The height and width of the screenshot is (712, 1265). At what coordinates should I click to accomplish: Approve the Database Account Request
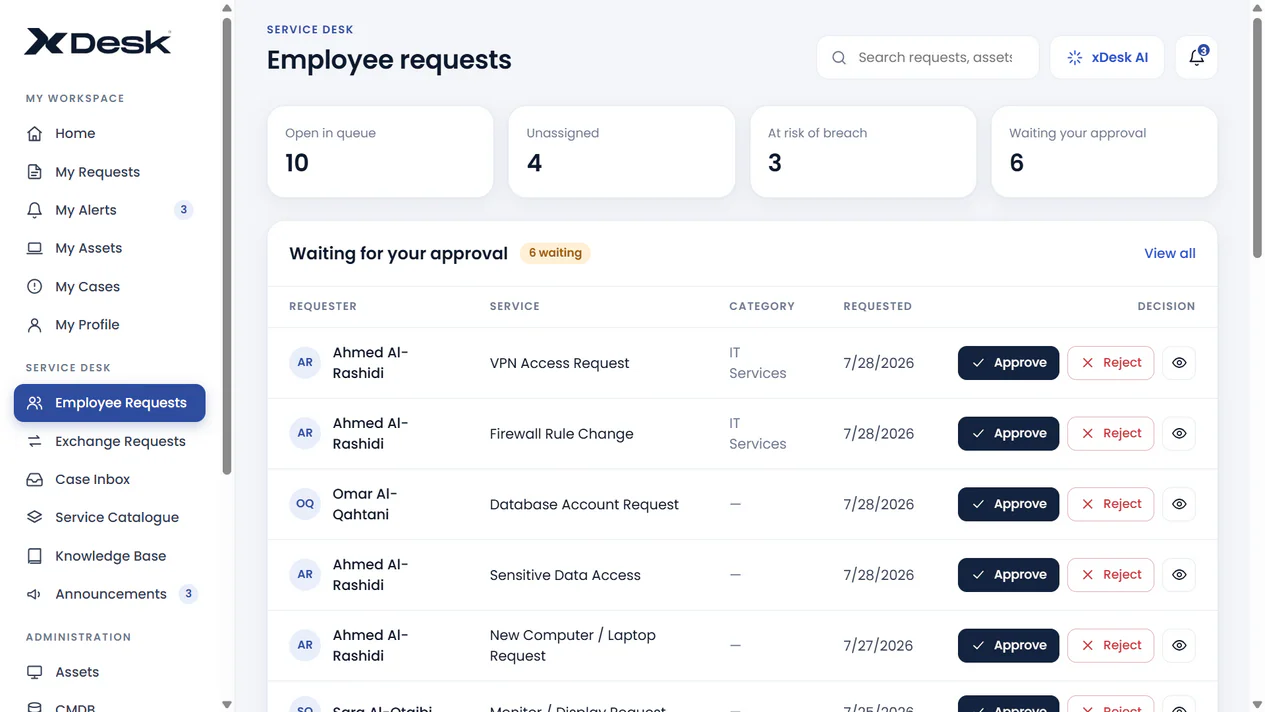(1008, 504)
